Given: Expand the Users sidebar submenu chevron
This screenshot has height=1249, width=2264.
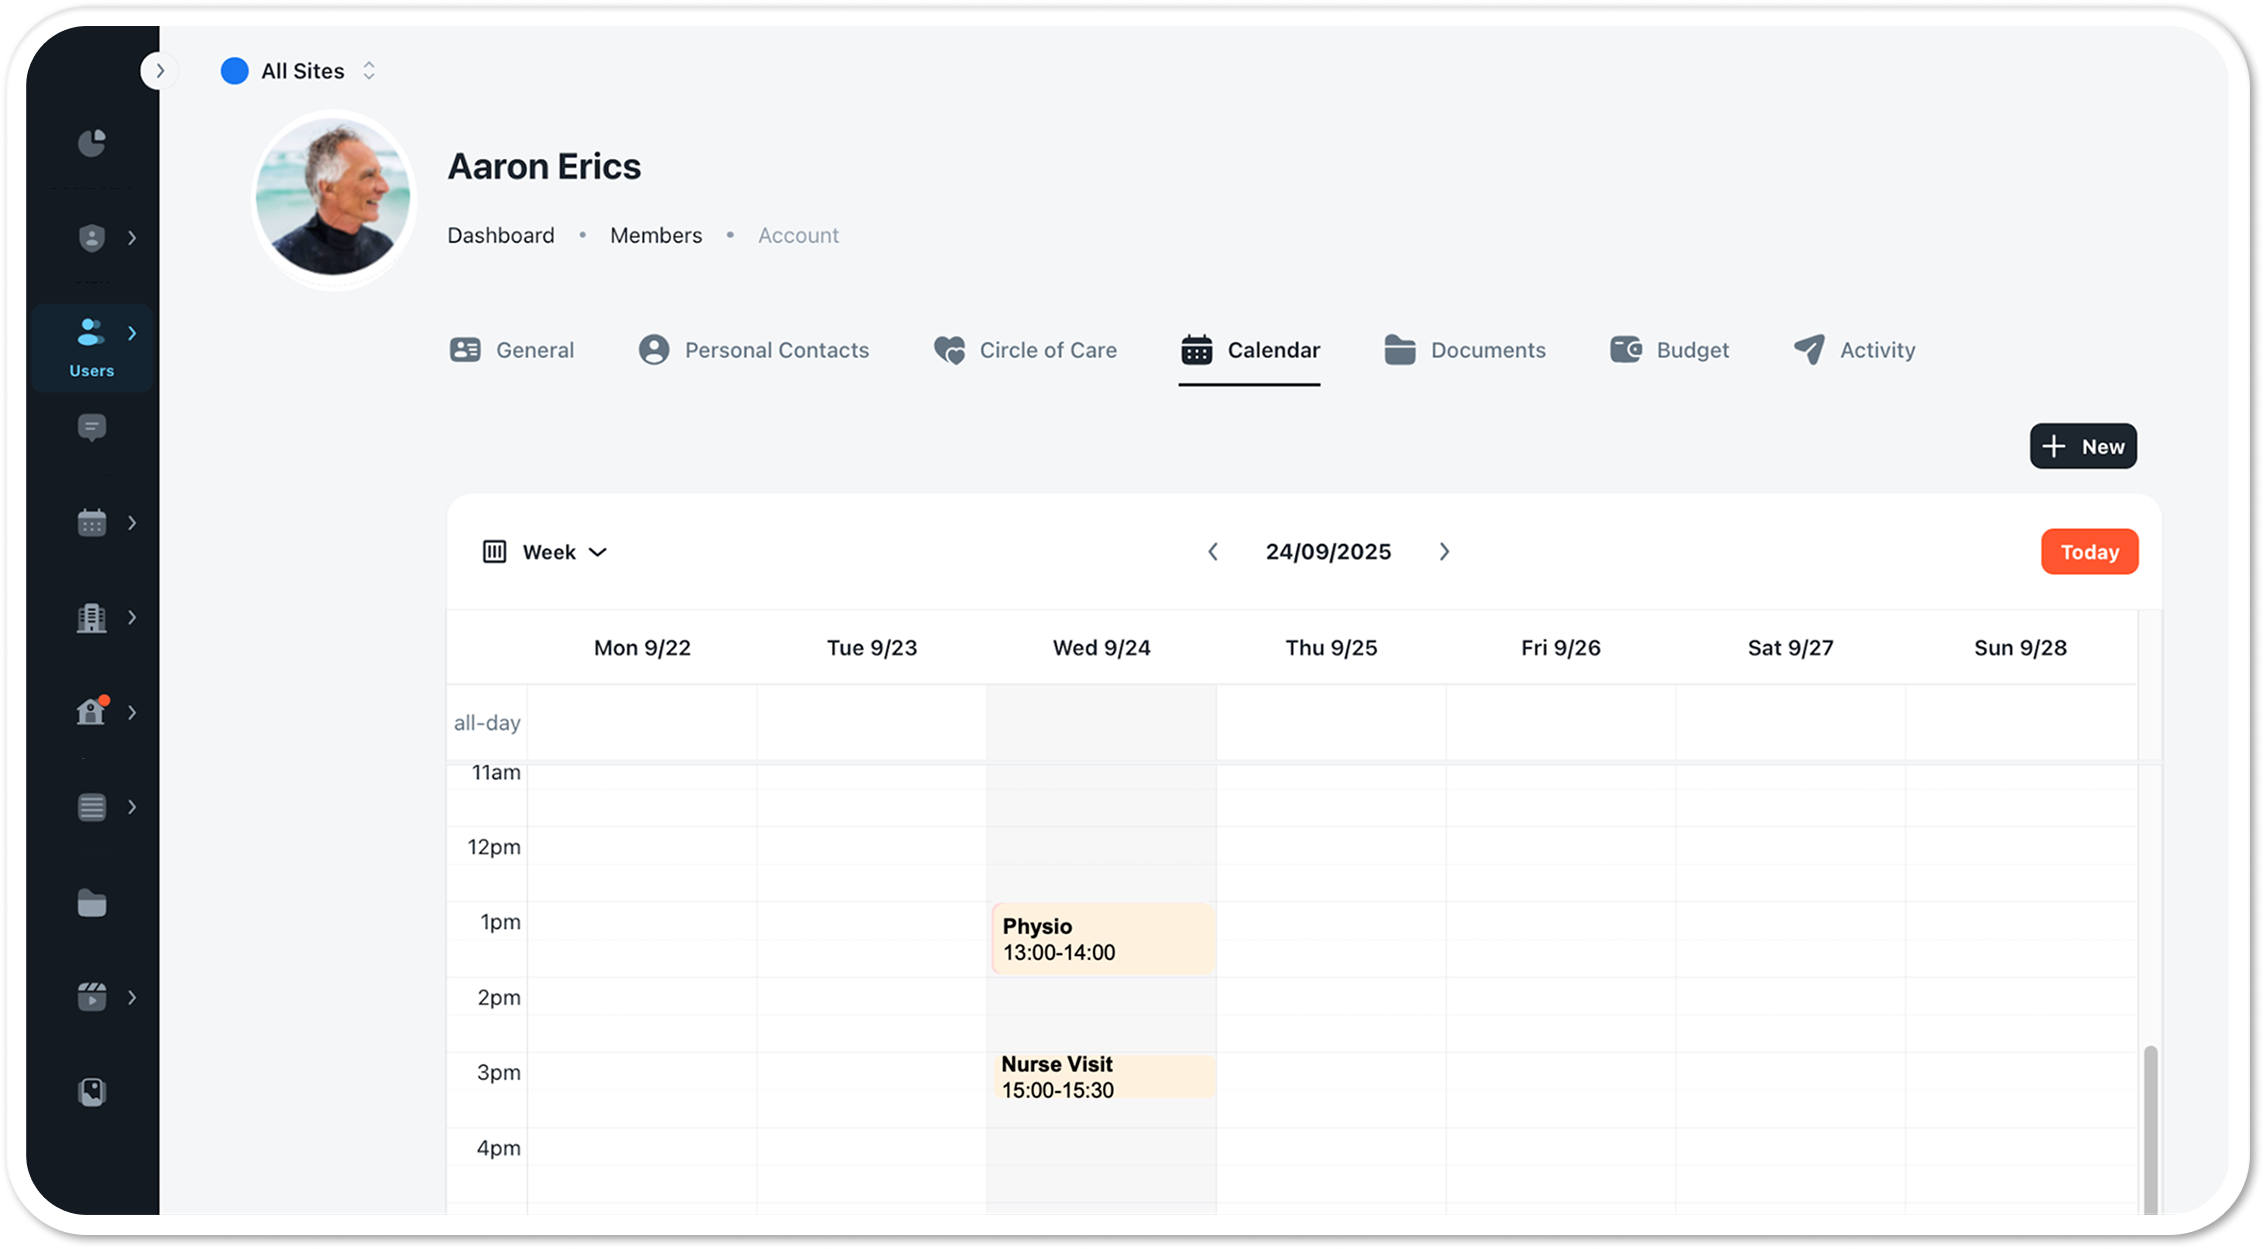Looking at the screenshot, I should point(132,333).
